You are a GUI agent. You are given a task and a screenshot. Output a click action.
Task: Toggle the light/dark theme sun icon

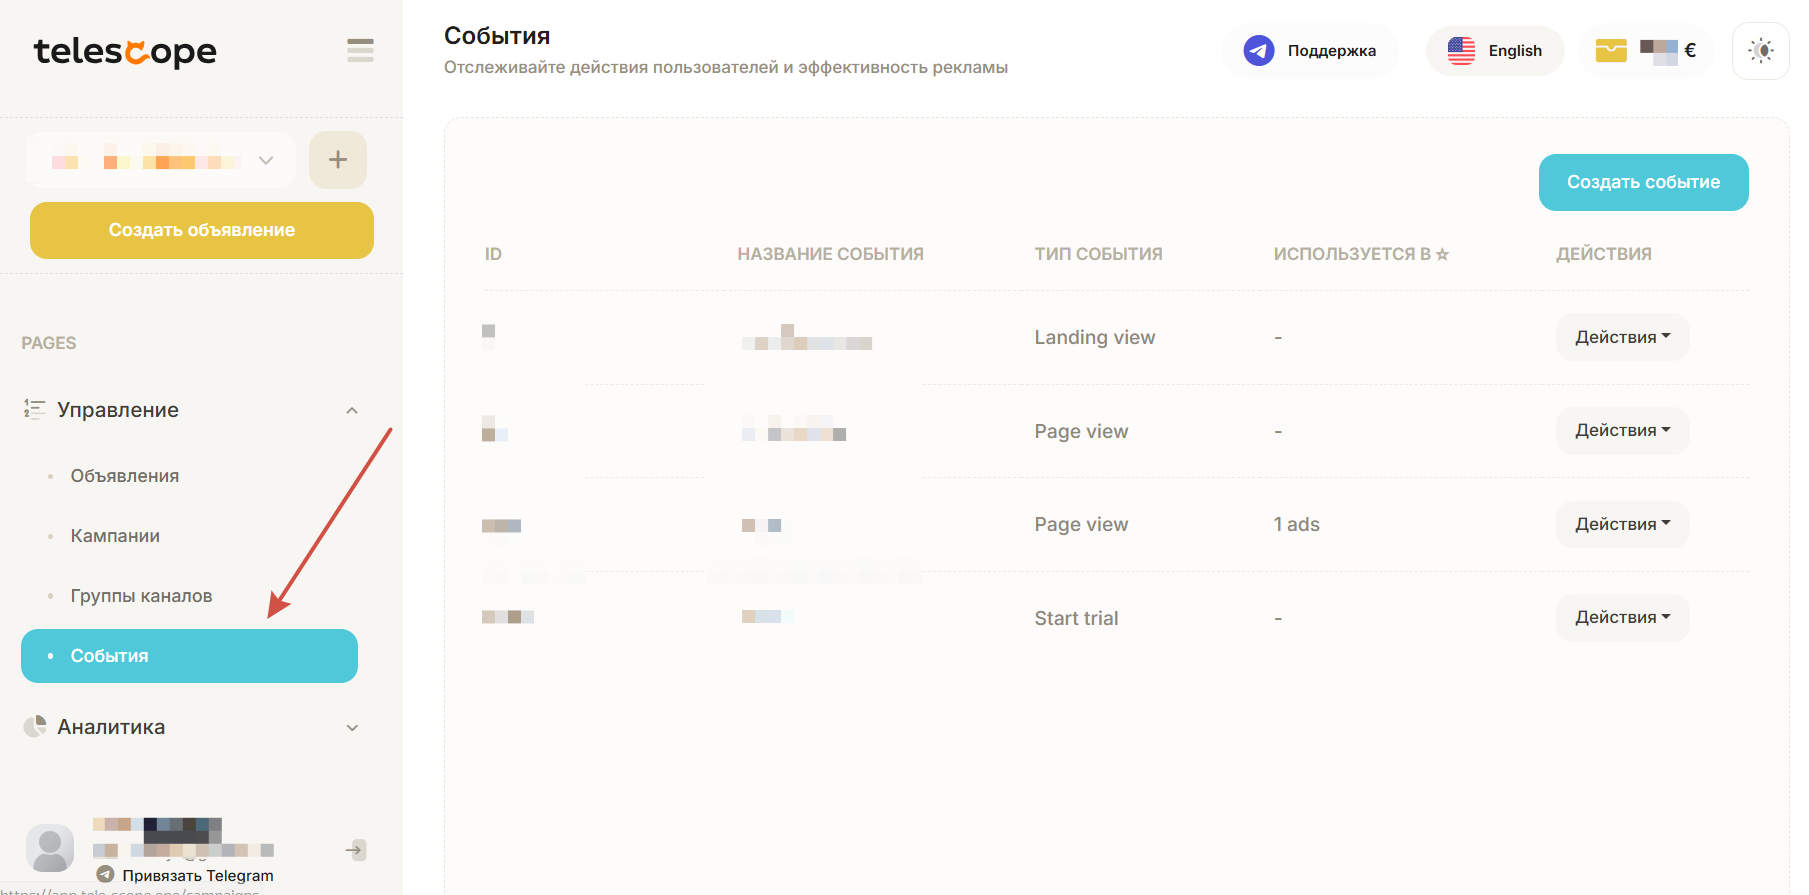coord(1760,51)
